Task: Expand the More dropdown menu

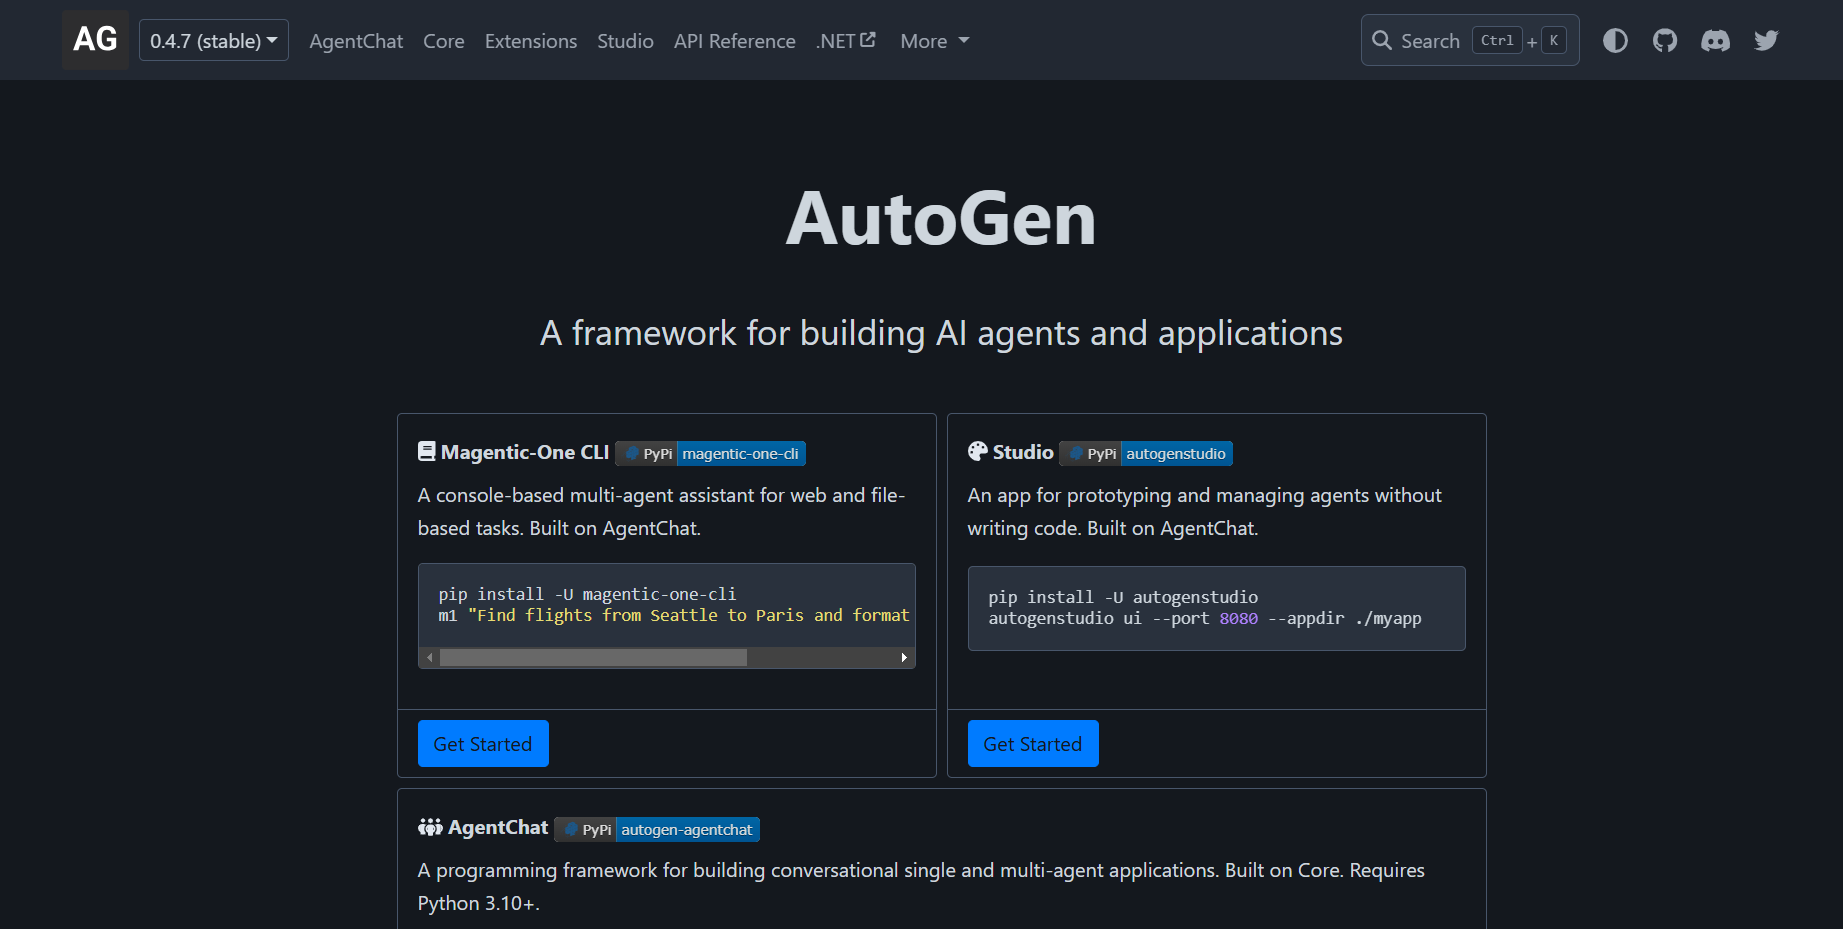Action: 935,41
